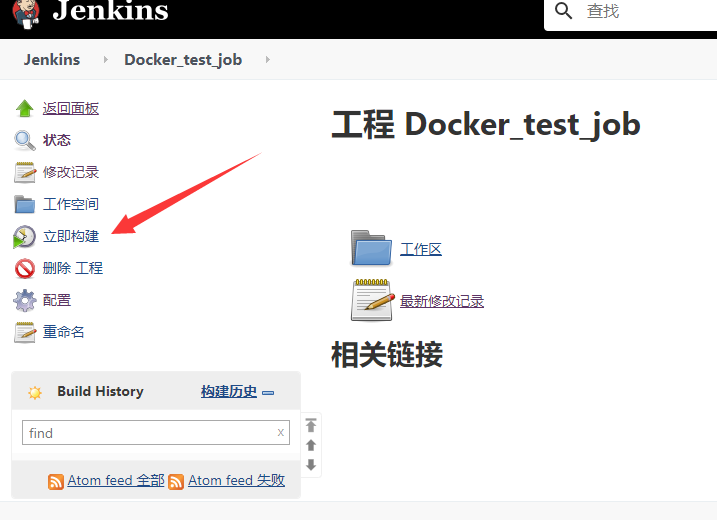Click the red prohibition icon beside 删除 工程

(x=25, y=268)
